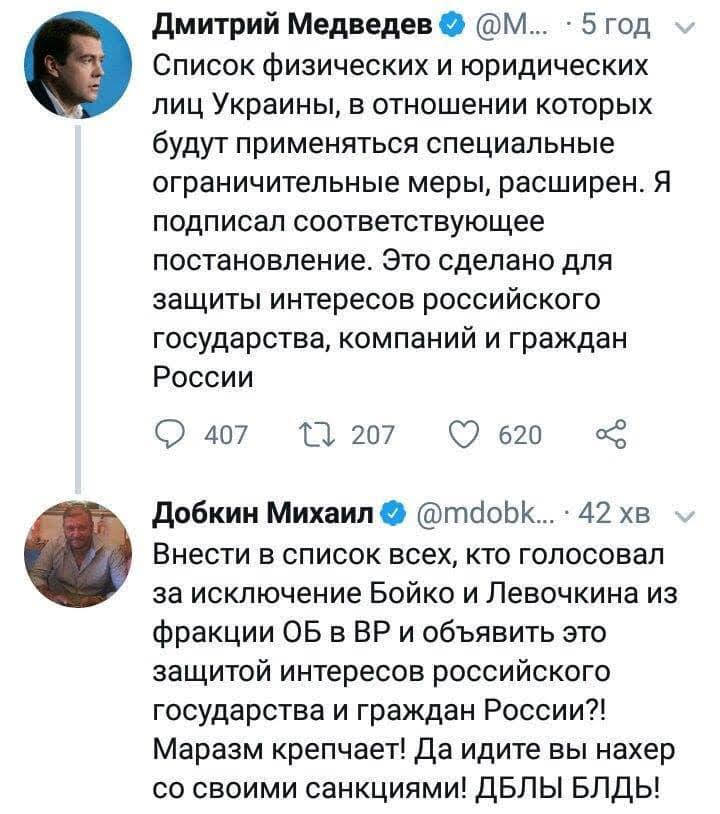Click the @mdobk... handle
This screenshot has width=720, height=814.
[477, 514]
